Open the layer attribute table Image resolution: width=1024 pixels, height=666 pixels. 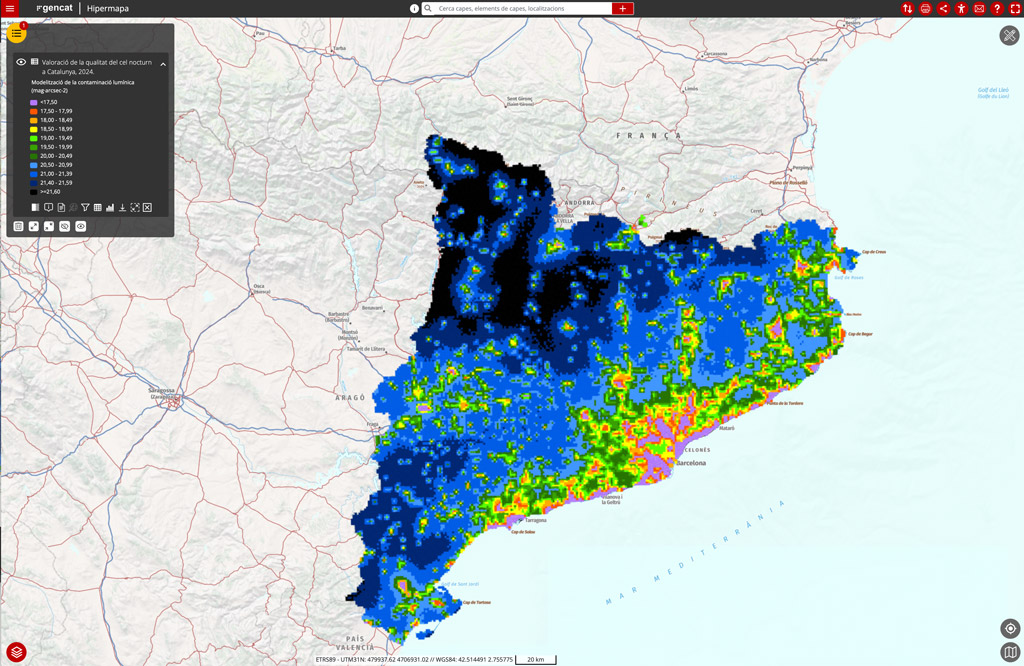pyautogui.click(x=97, y=208)
